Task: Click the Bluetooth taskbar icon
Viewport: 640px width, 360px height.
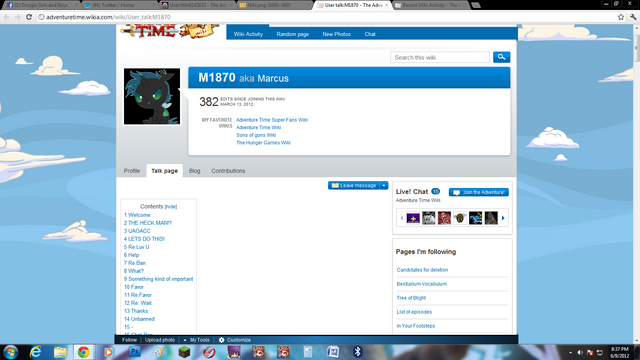Action: (x=358, y=351)
